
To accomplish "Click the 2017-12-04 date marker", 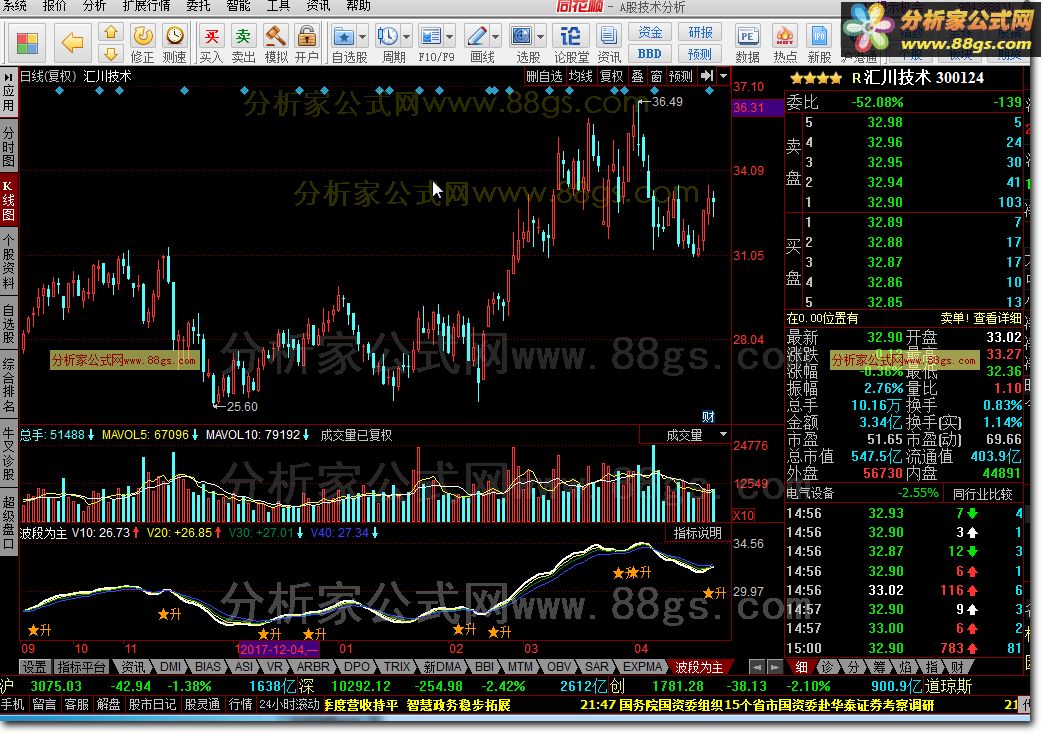I will [277, 649].
